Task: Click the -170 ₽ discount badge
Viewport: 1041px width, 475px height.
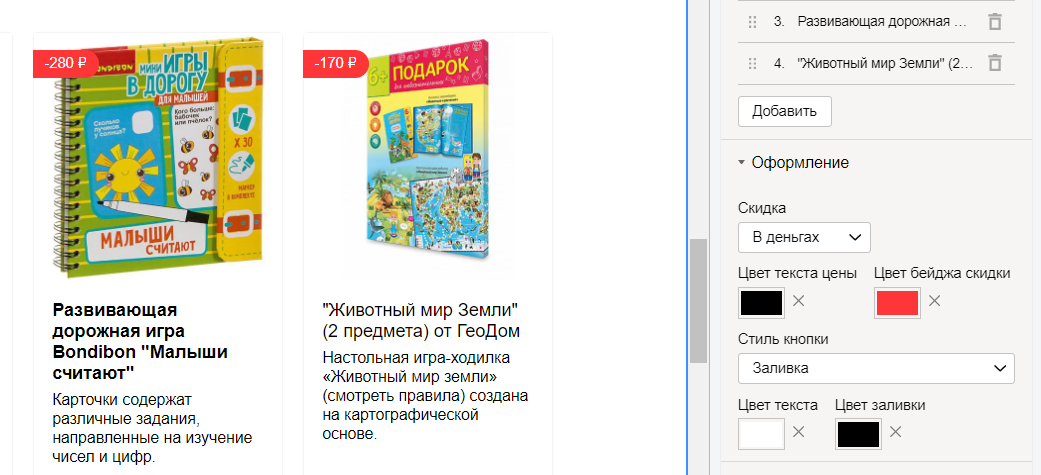Action: [335, 64]
